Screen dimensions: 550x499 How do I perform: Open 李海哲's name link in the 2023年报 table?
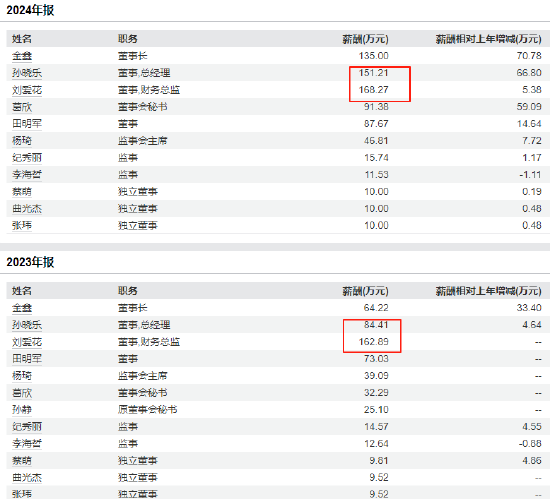(27, 444)
